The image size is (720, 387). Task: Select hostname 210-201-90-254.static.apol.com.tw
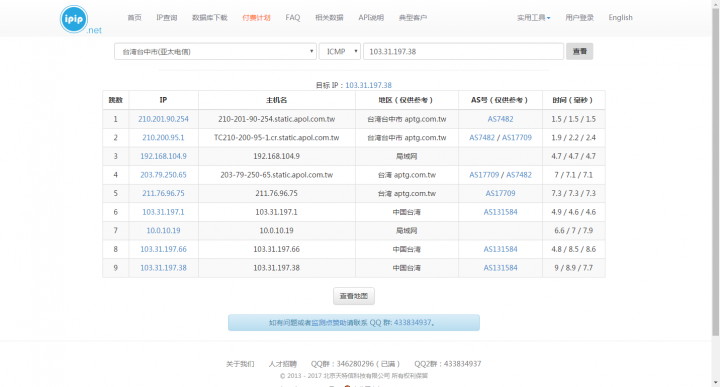(x=276, y=119)
